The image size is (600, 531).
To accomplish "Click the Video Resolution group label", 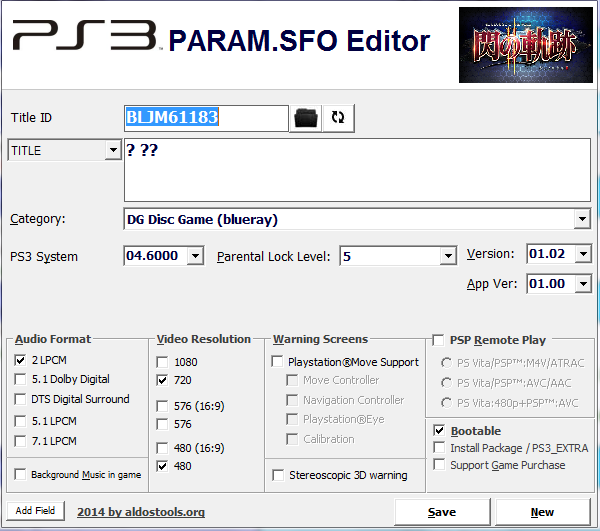I will 204,339.
